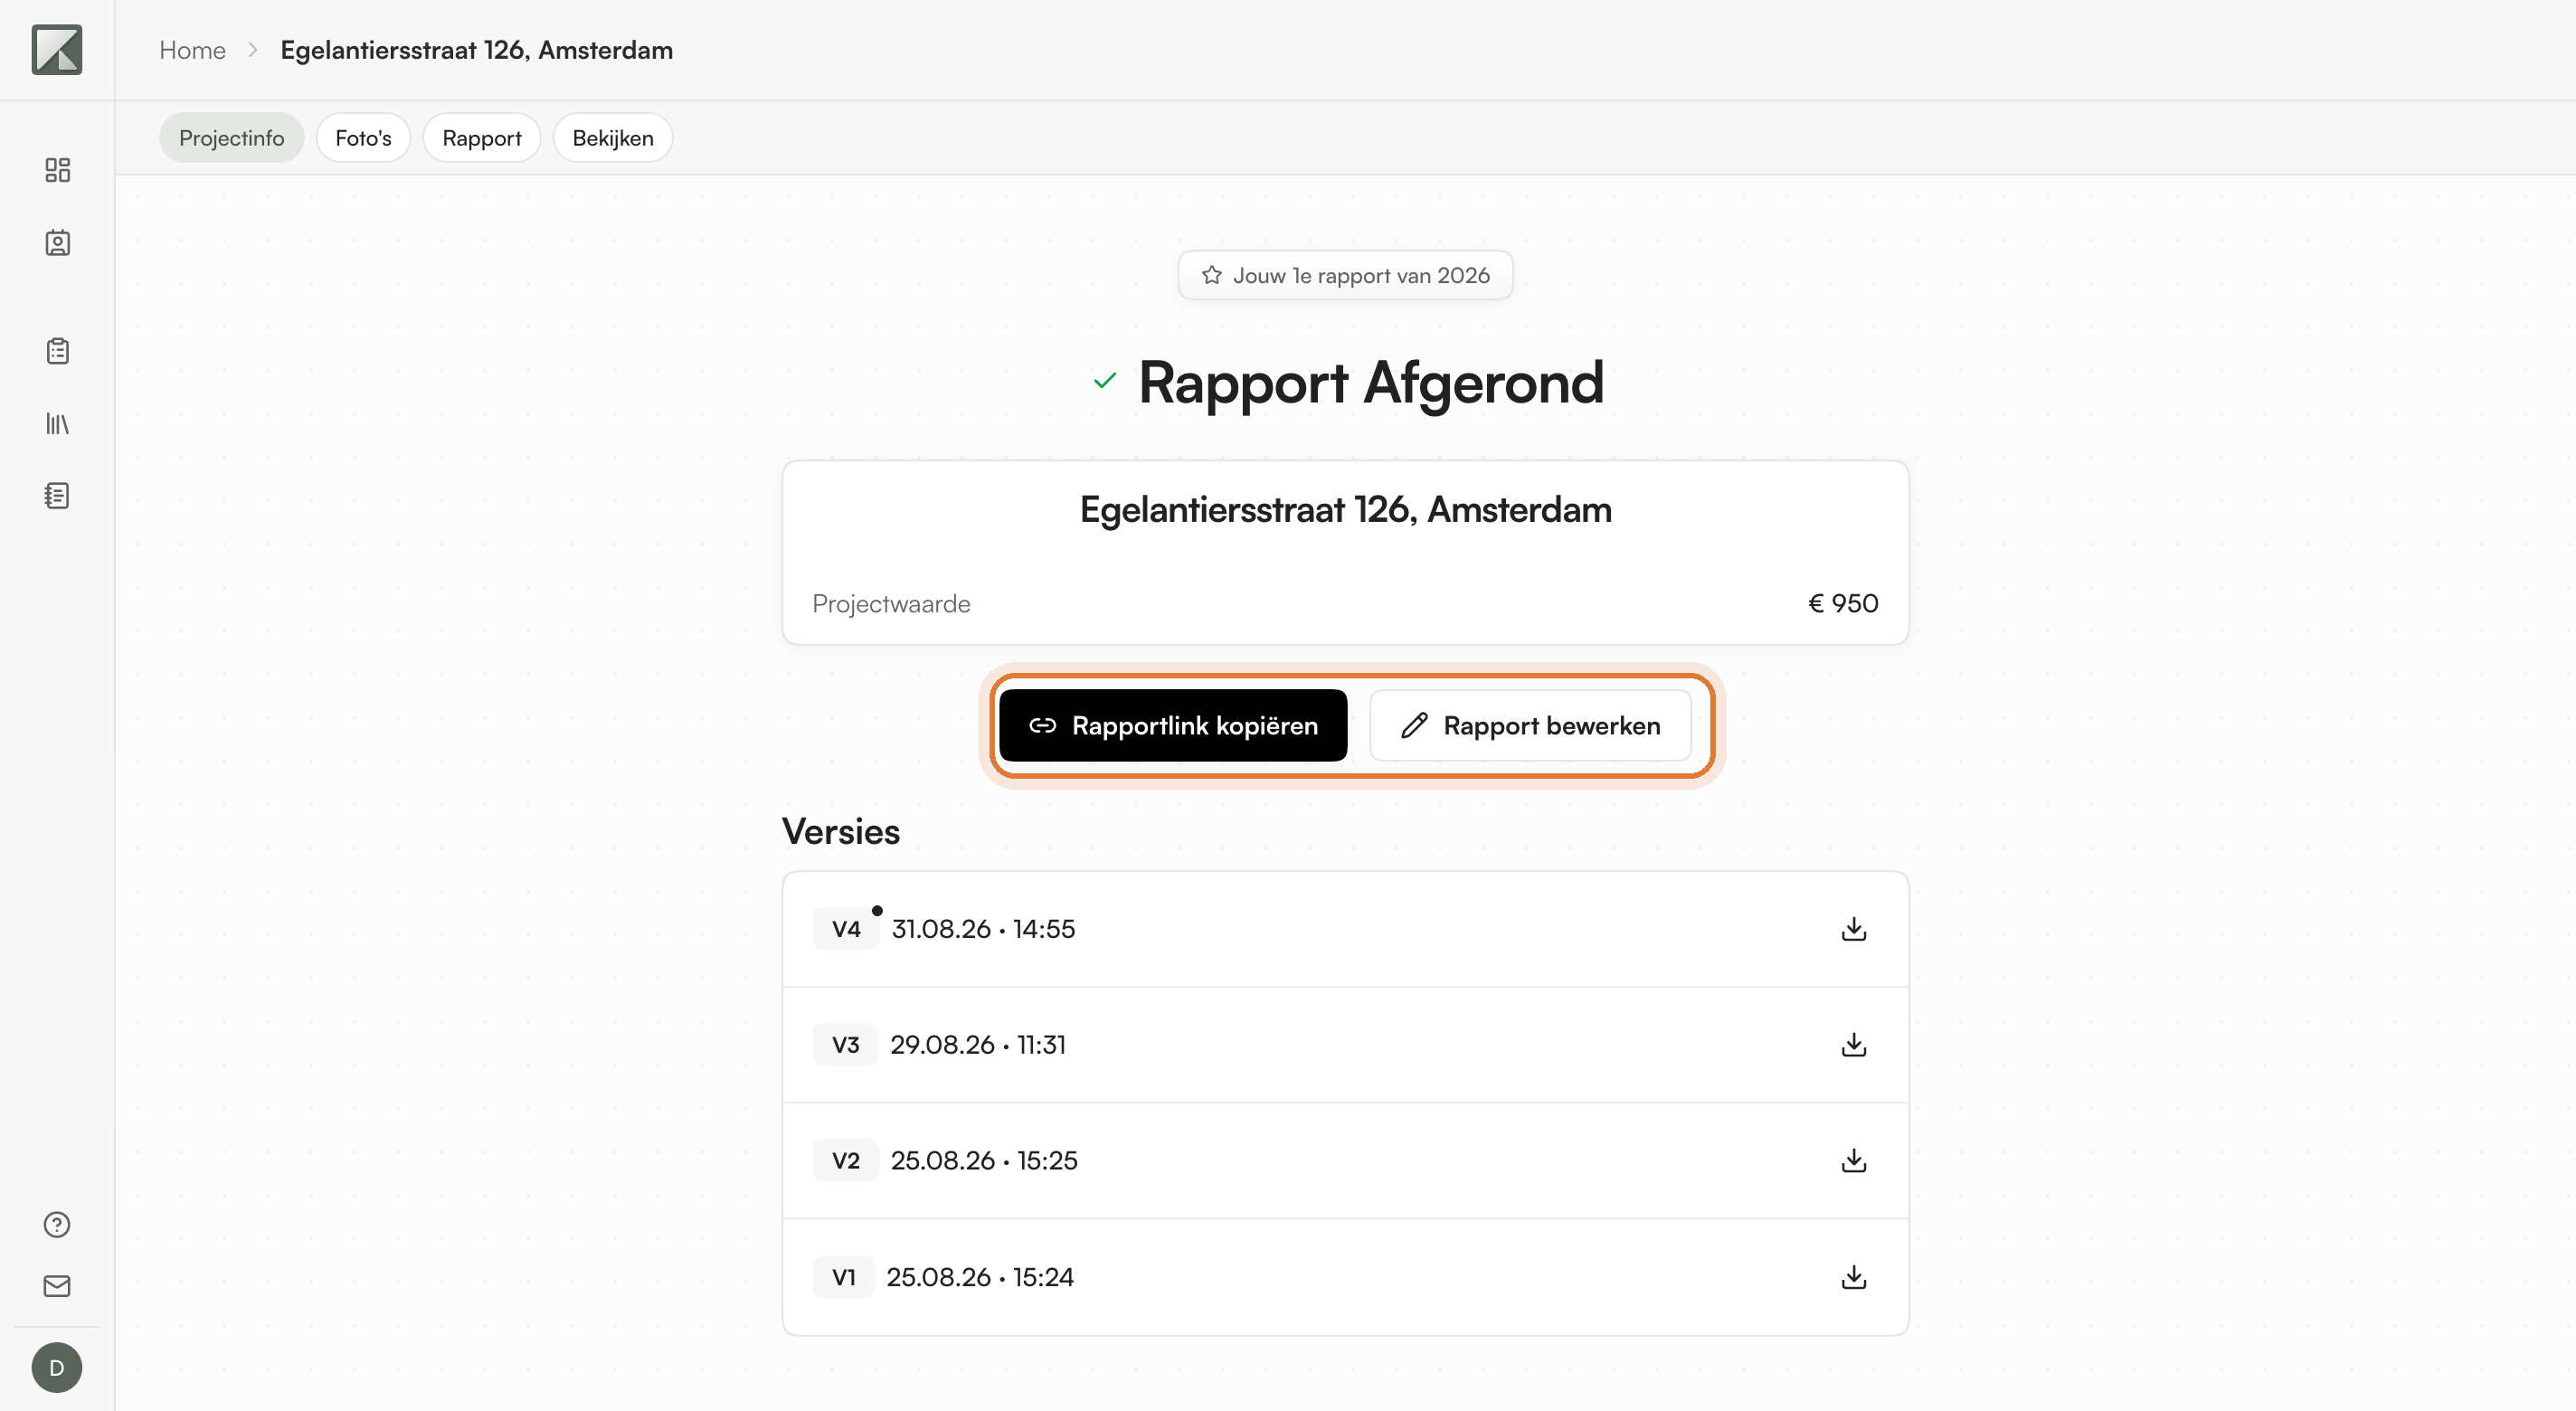Image resolution: width=2576 pixels, height=1411 pixels.
Task: Download version V3 report
Action: [x=1853, y=1045]
